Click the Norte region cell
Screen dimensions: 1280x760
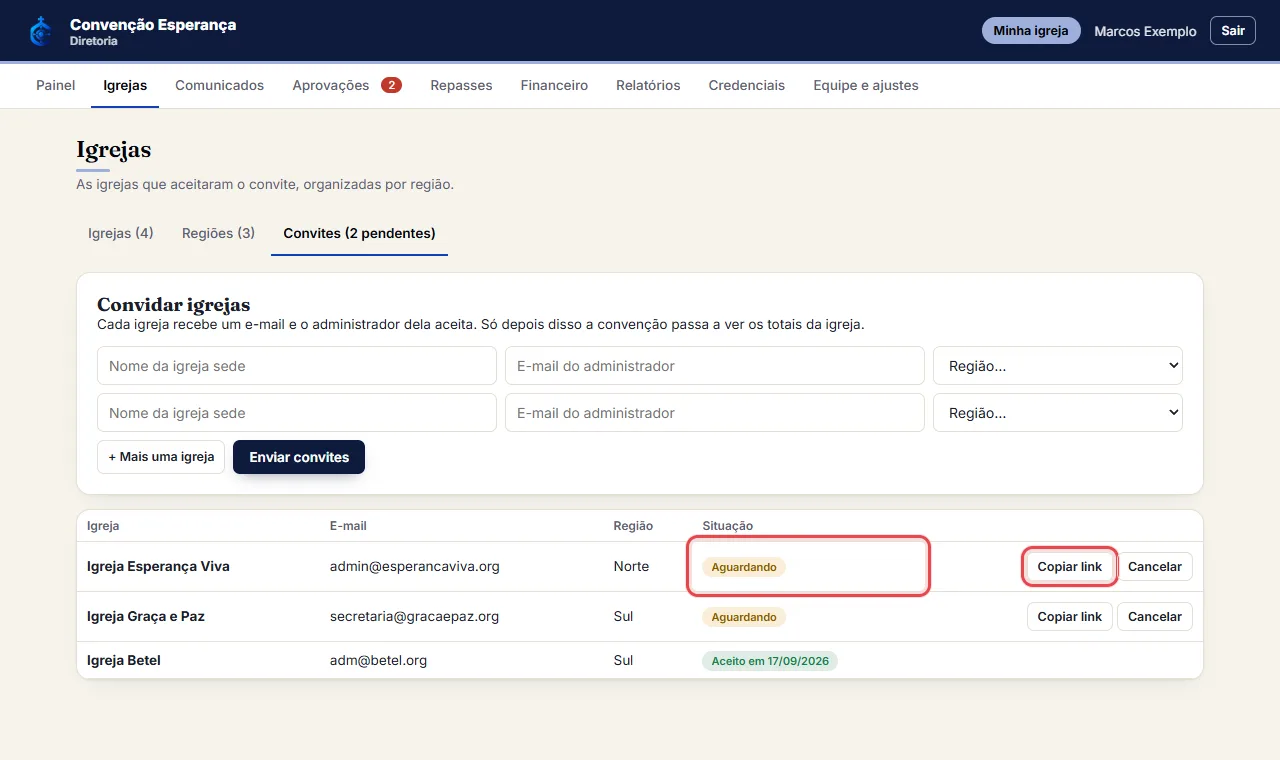pos(632,567)
